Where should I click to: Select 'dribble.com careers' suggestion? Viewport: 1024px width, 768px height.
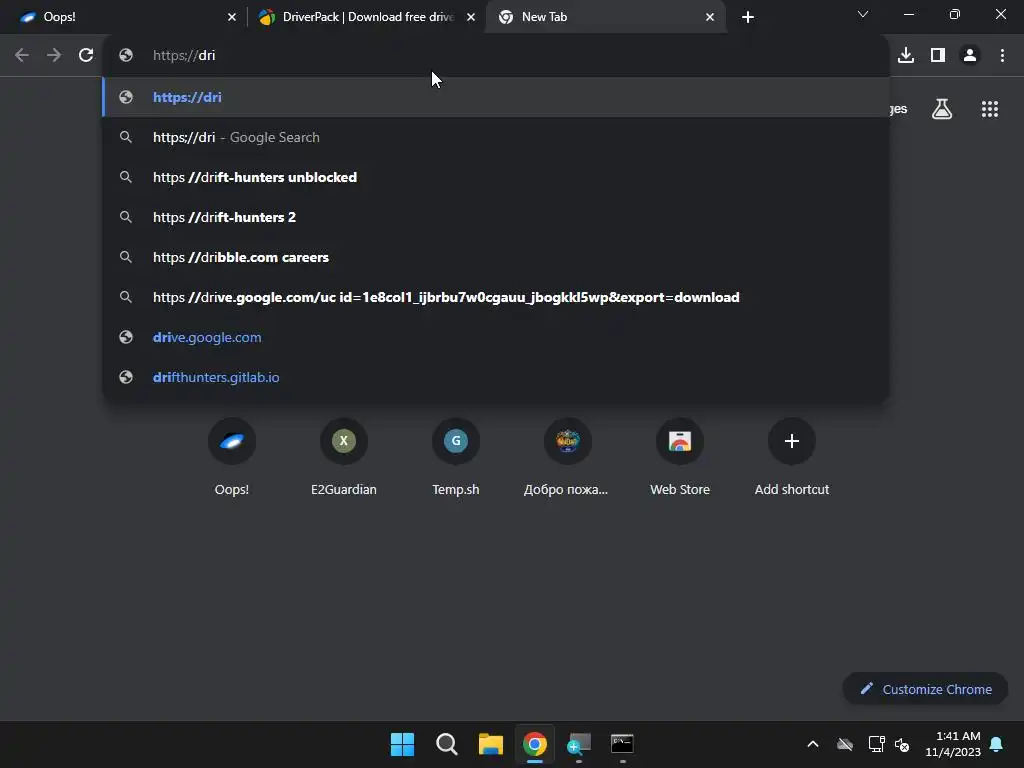[x=496, y=257]
